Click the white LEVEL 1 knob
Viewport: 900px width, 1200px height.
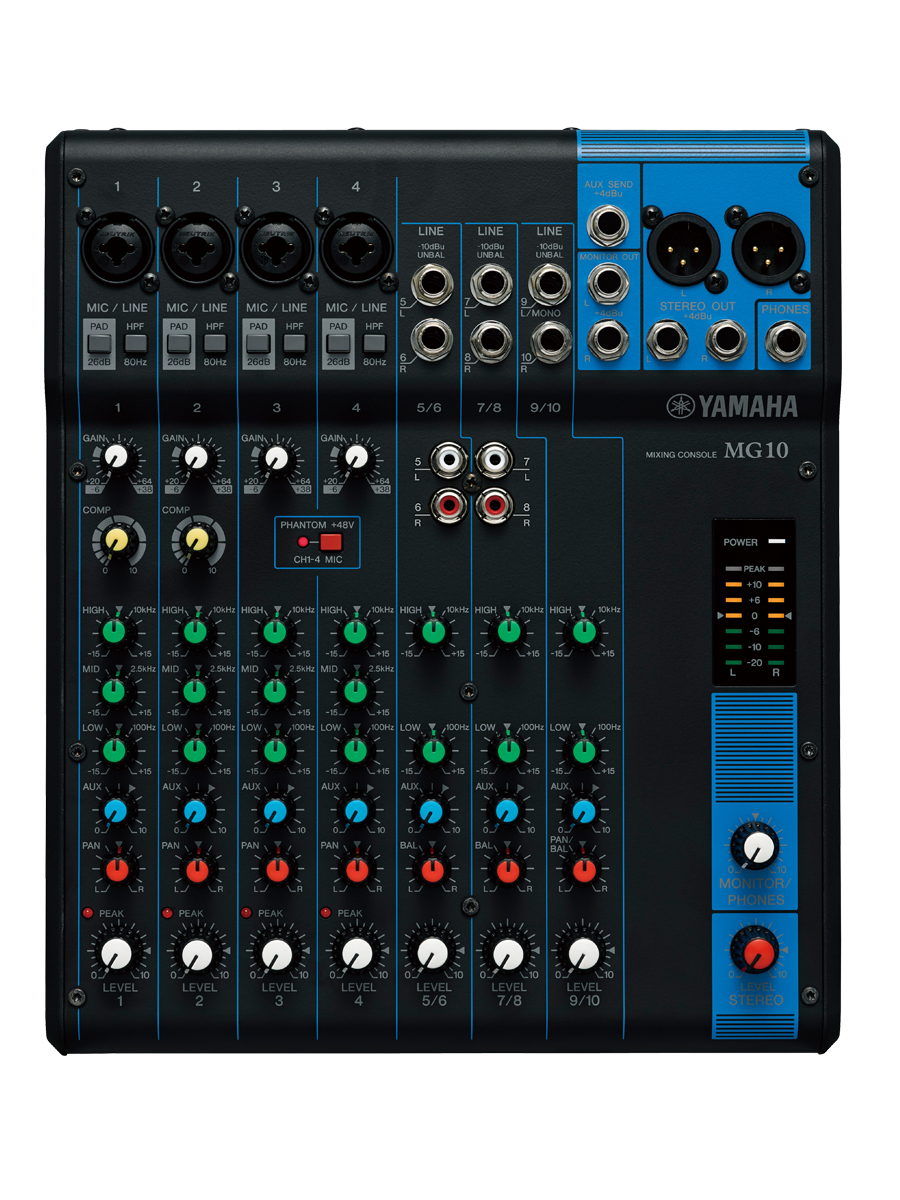click(117, 952)
